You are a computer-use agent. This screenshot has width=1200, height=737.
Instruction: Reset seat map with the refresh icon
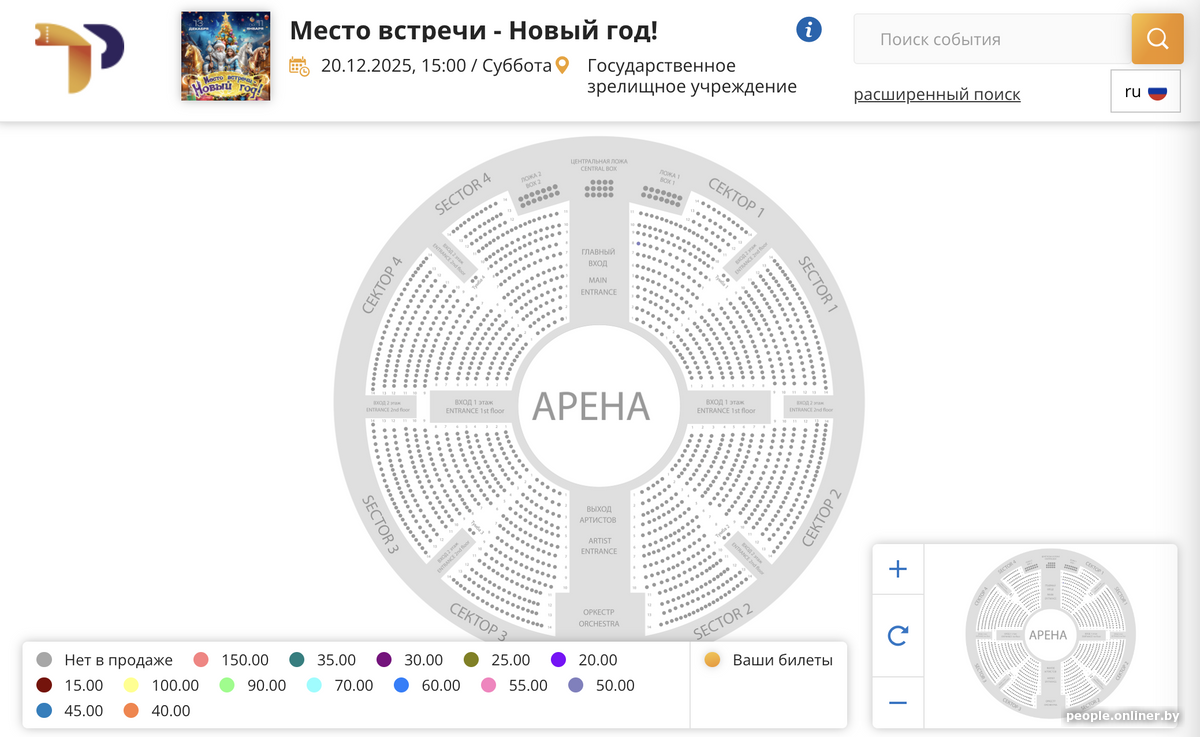(x=898, y=635)
